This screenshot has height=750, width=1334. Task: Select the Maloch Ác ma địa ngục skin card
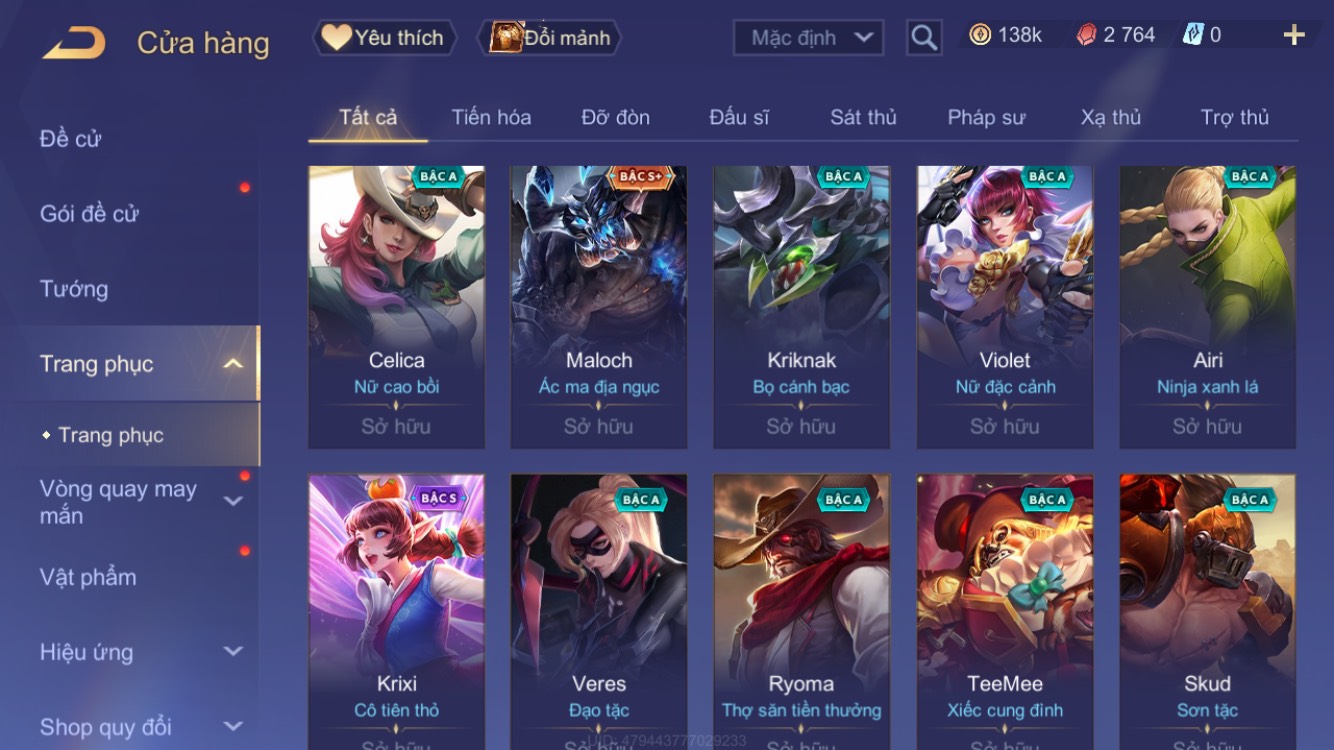pyautogui.click(x=599, y=307)
